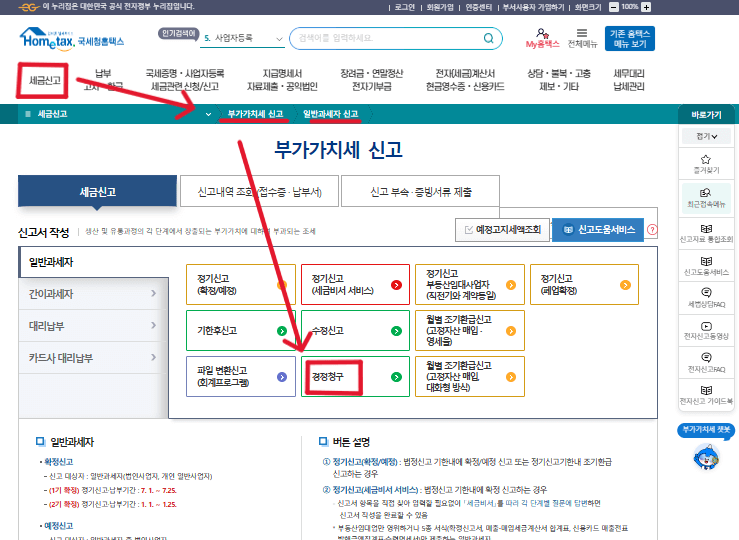739x540 pixels.
Task: Open 신고자료 통합조회 sidebar icon
Action: pos(706,229)
